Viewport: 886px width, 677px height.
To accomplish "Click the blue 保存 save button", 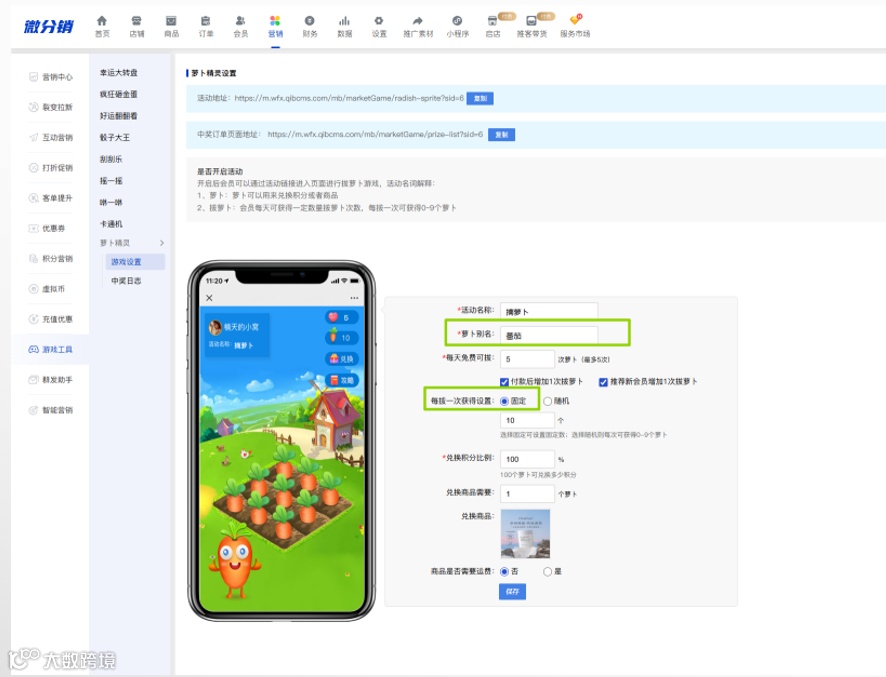I will (x=512, y=591).
